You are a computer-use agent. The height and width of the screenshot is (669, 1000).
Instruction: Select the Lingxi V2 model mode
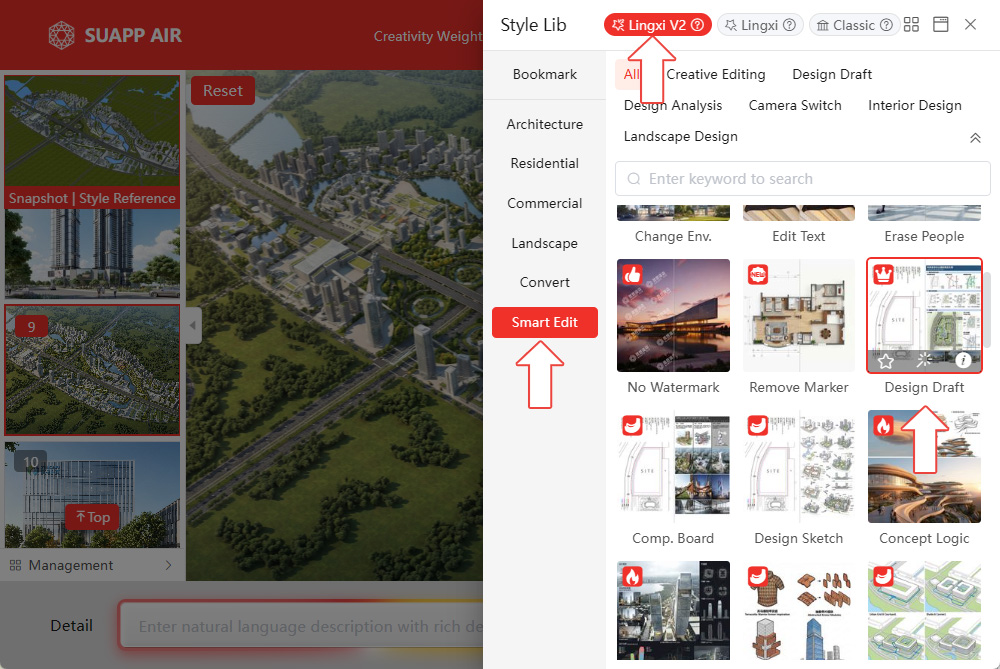pyautogui.click(x=650, y=25)
